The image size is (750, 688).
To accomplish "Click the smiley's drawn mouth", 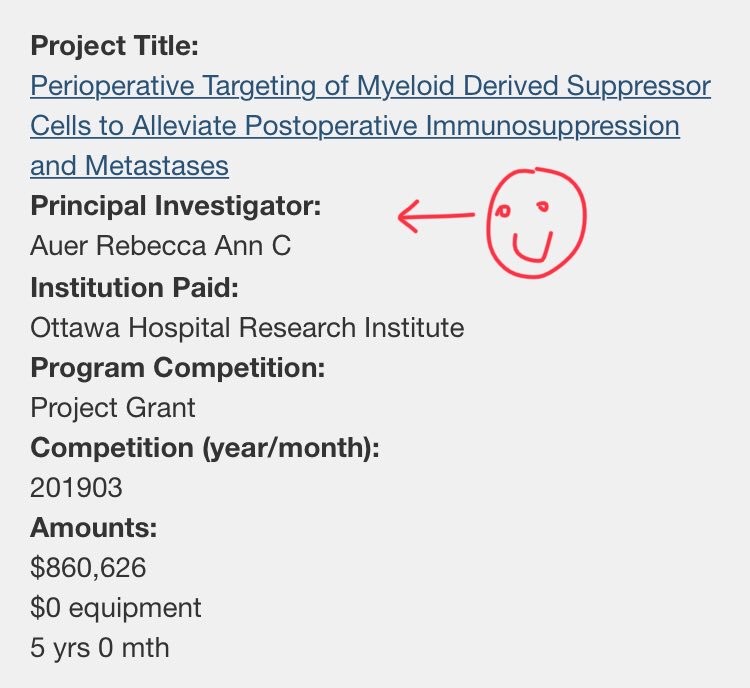I will [532, 248].
